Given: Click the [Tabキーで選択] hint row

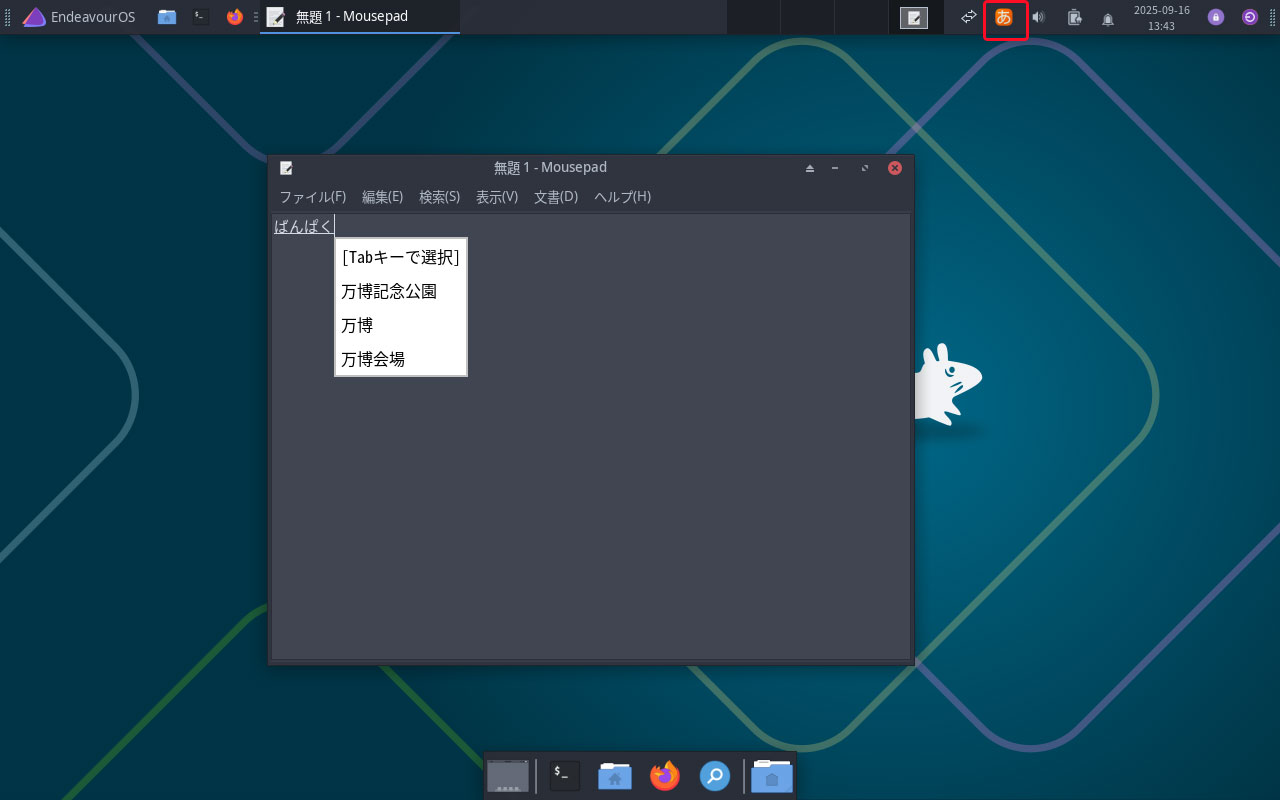Looking at the screenshot, I should (401, 257).
